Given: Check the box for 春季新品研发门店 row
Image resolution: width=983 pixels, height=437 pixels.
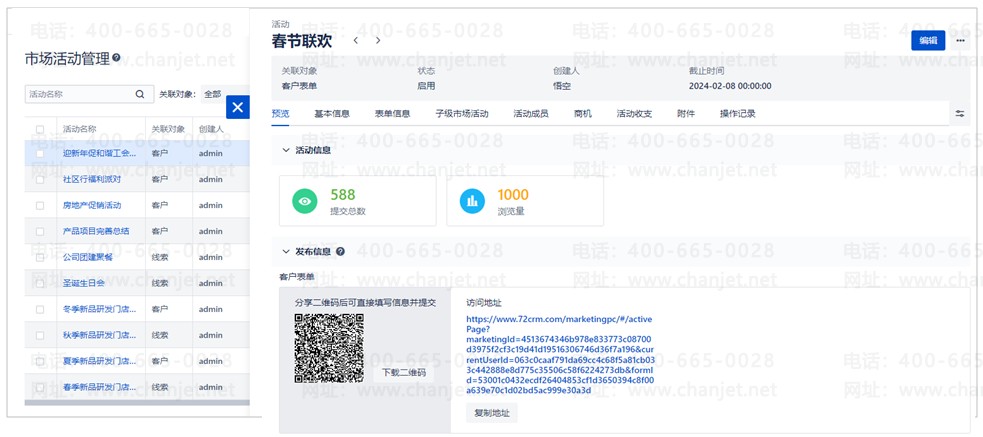Looking at the screenshot, I should (40, 387).
